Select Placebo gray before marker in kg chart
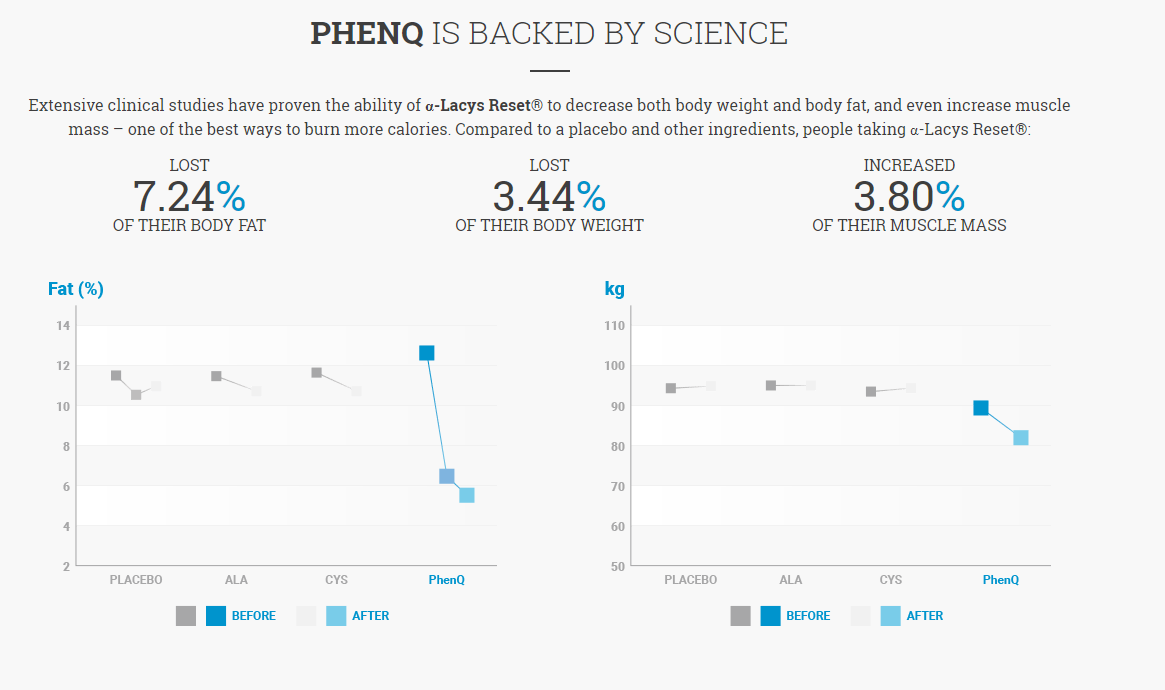This screenshot has width=1165, height=690. pos(671,388)
